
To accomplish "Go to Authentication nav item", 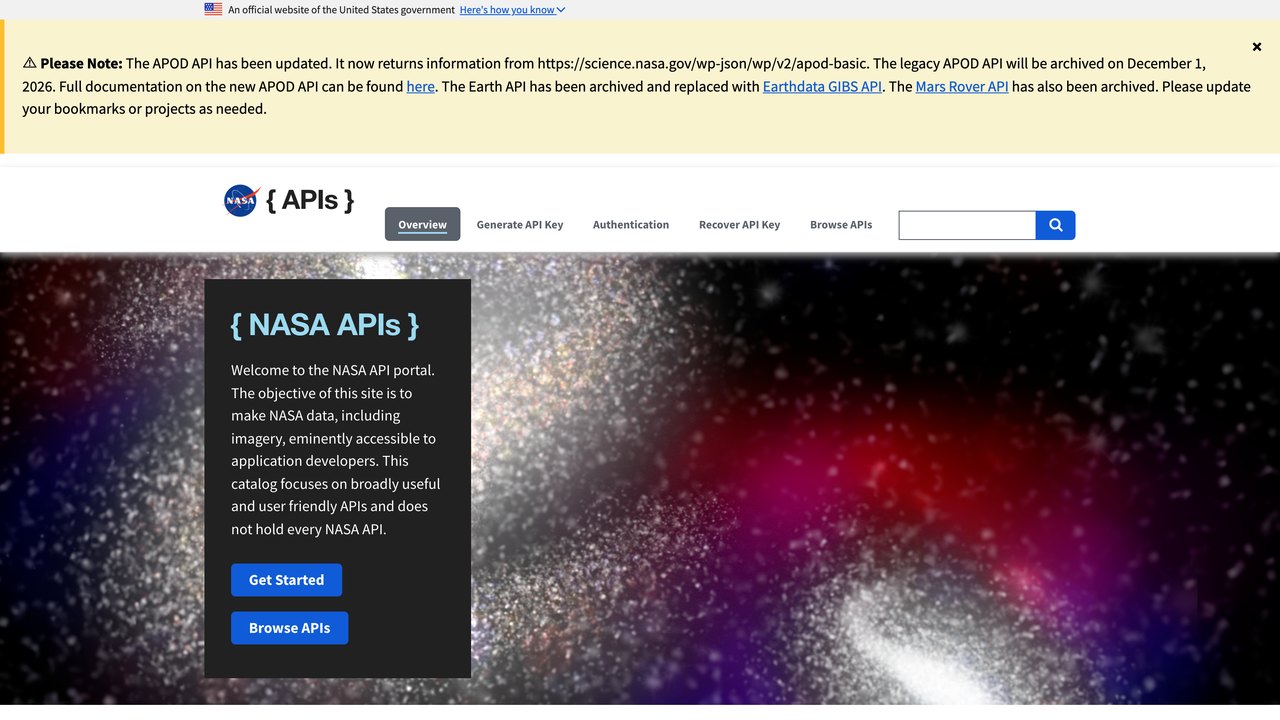I will 631,225.
